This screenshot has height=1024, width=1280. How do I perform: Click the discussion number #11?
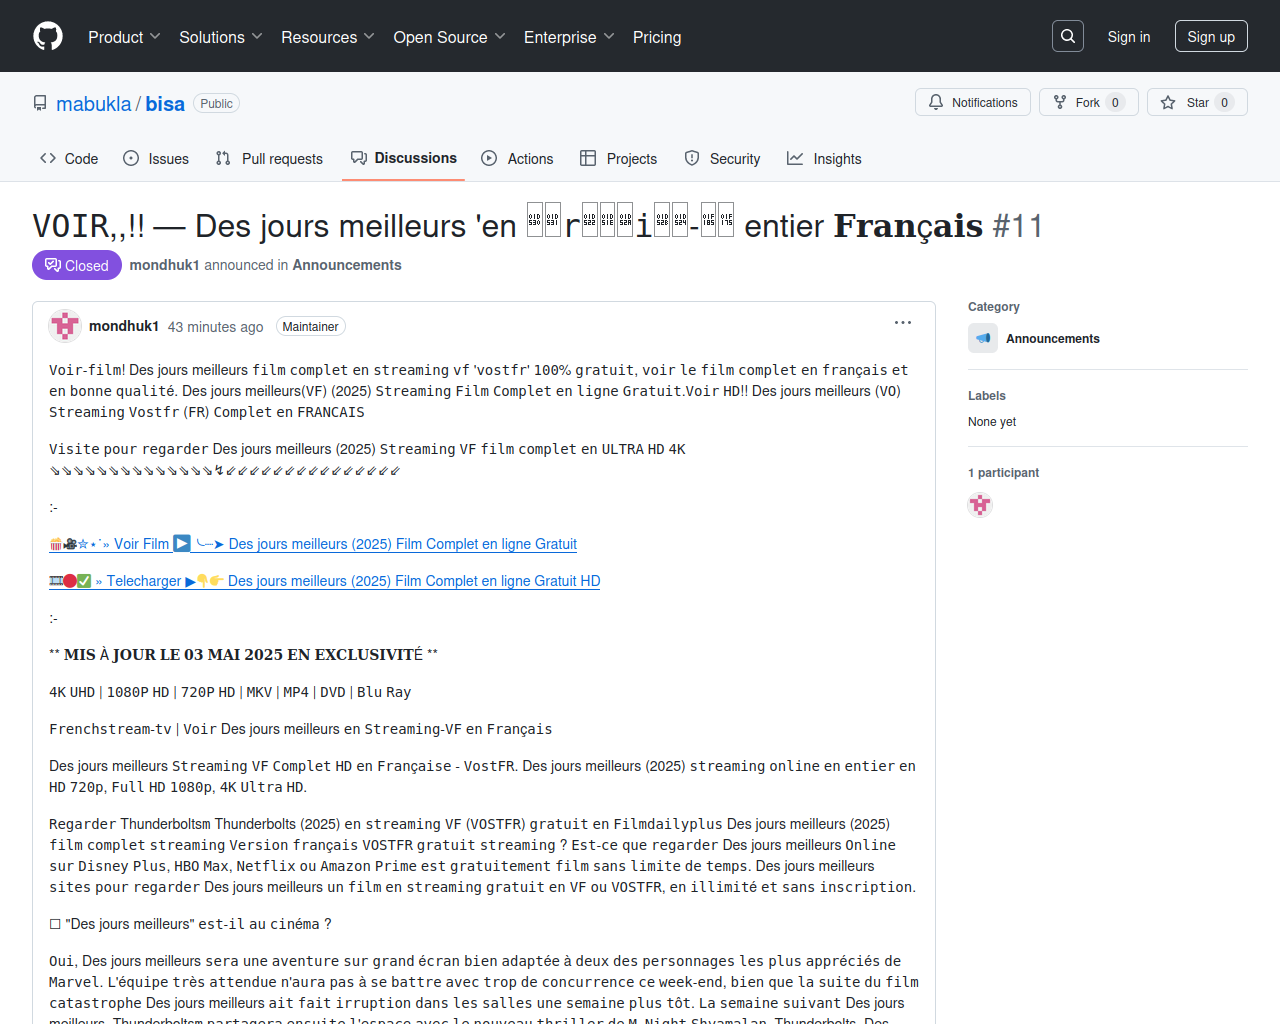(1018, 226)
